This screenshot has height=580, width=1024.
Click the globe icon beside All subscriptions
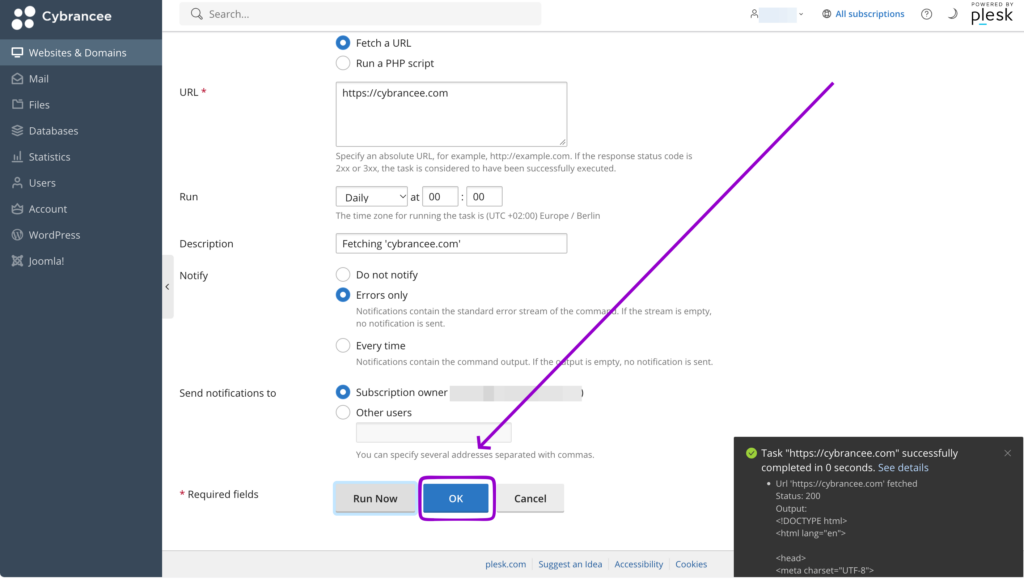pos(827,14)
